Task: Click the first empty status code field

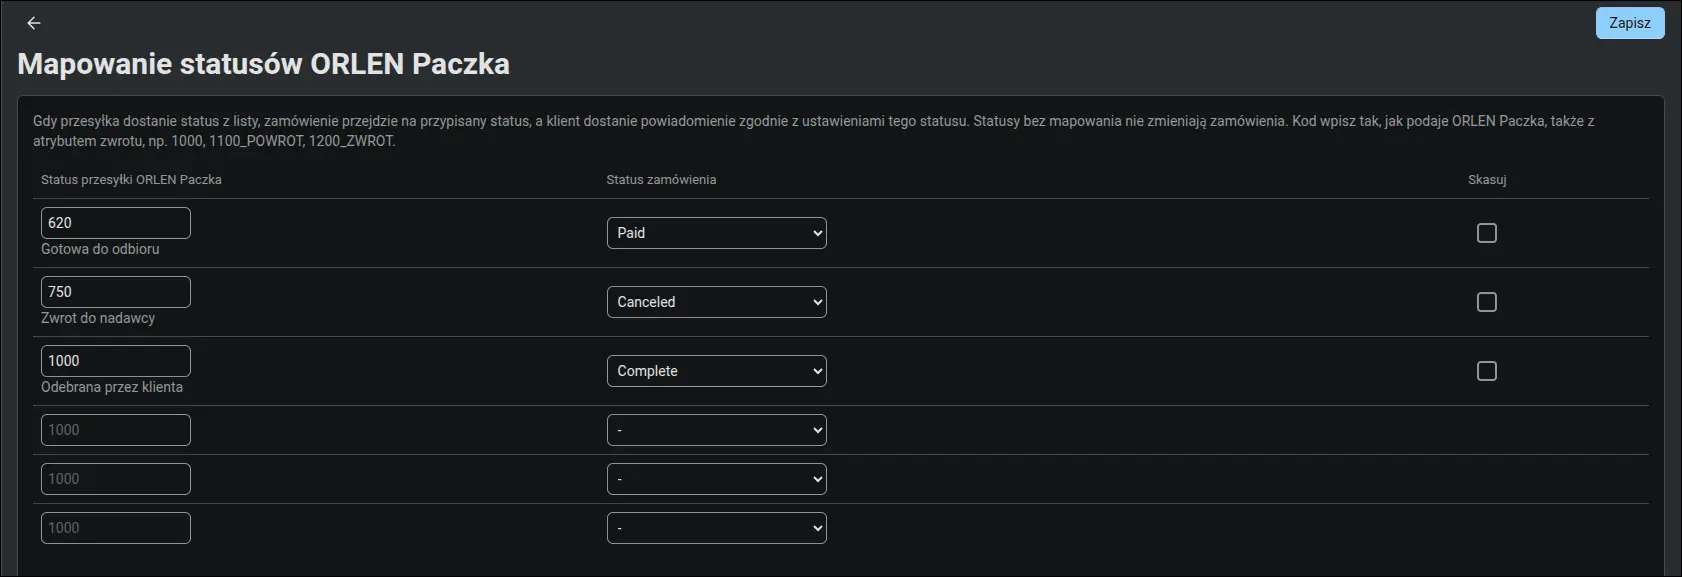Action: pyautogui.click(x=116, y=430)
